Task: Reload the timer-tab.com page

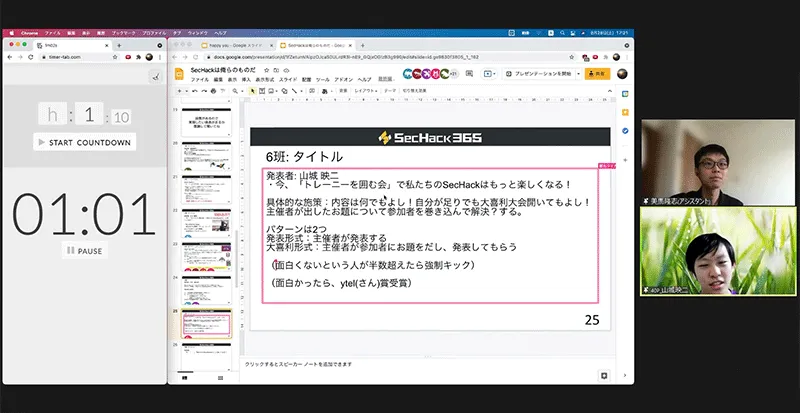Action: [31, 57]
